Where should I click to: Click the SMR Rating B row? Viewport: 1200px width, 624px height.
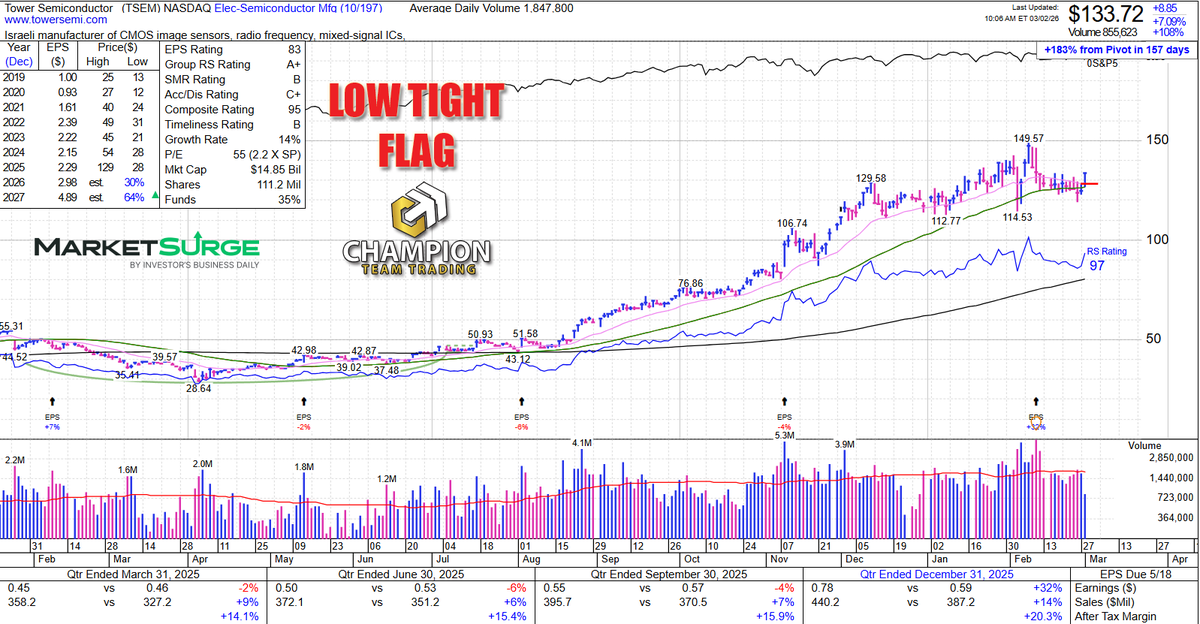pos(232,78)
